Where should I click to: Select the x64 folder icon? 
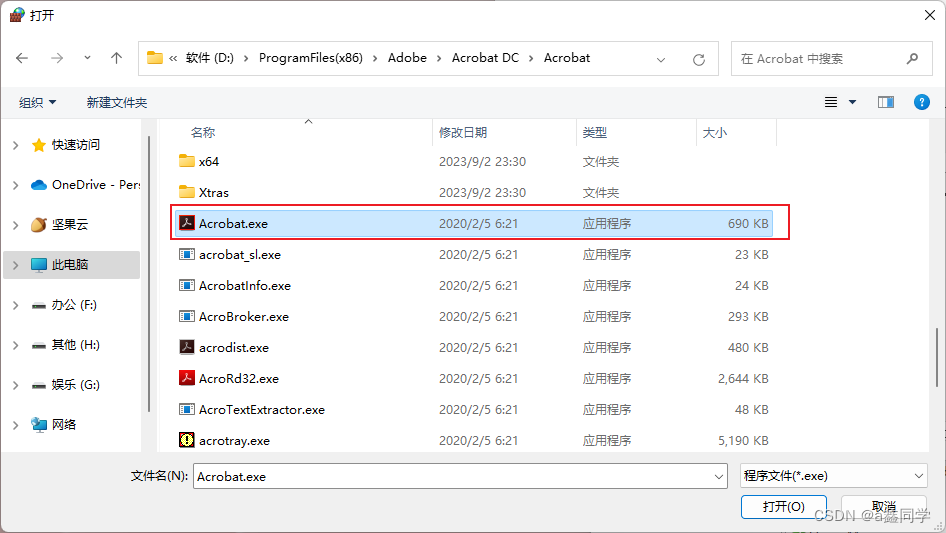pos(186,161)
